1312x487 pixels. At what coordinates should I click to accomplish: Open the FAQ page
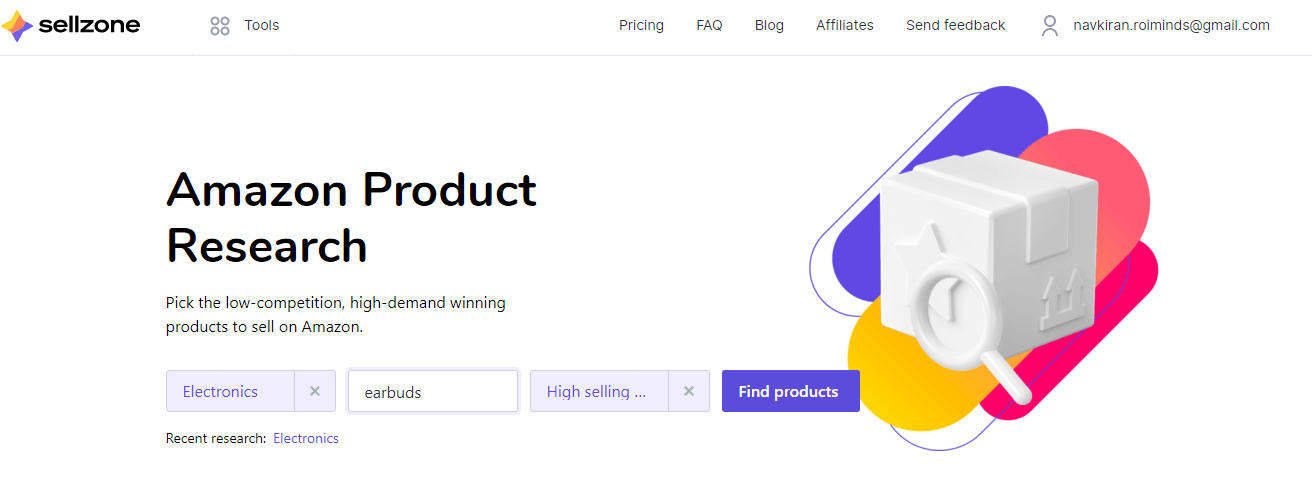709,25
